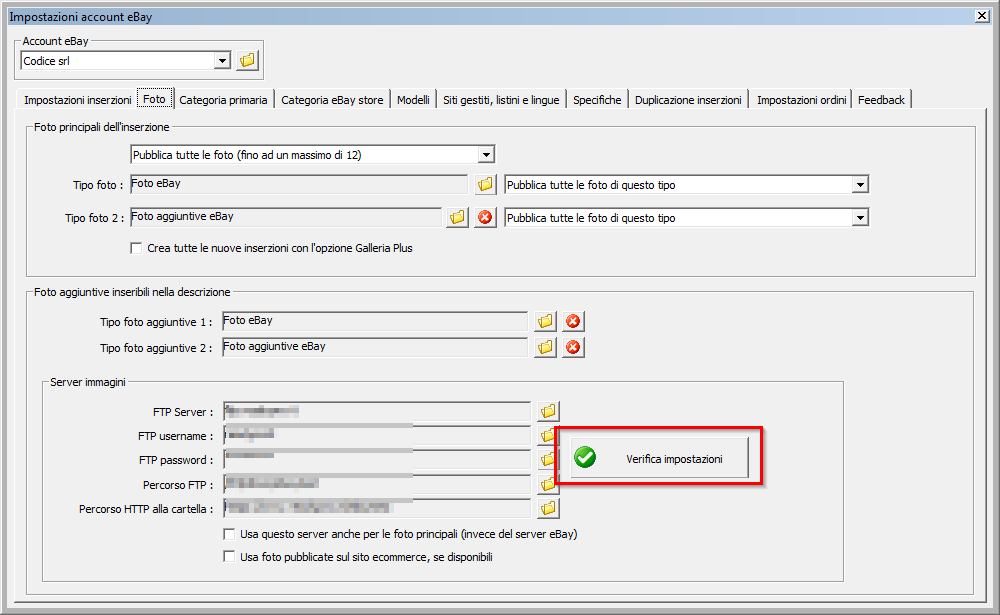Go to Specifiche tab
The width and height of the screenshot is (1000, 615).
point(597,100)
